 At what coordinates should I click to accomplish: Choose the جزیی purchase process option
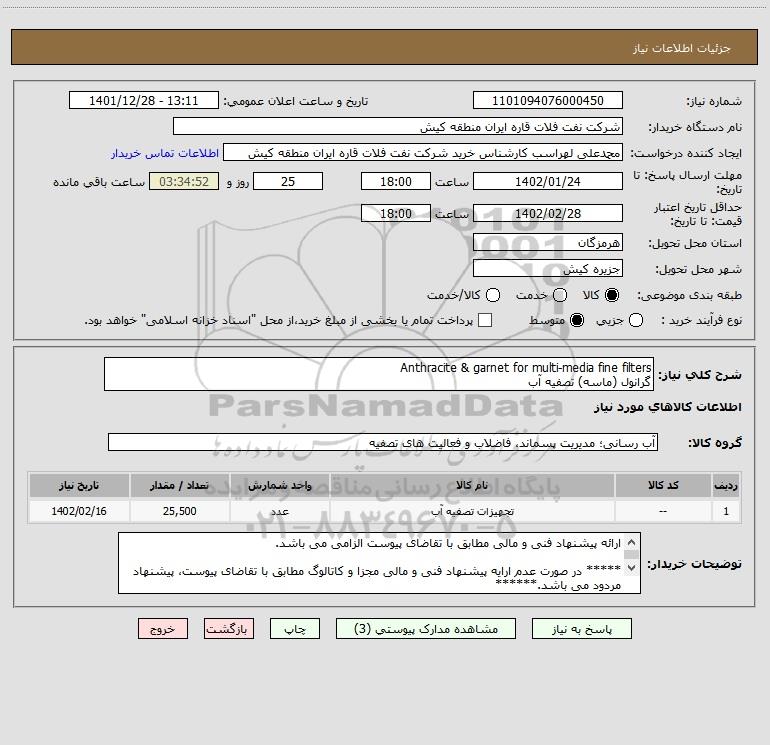(x=636, y=320)
